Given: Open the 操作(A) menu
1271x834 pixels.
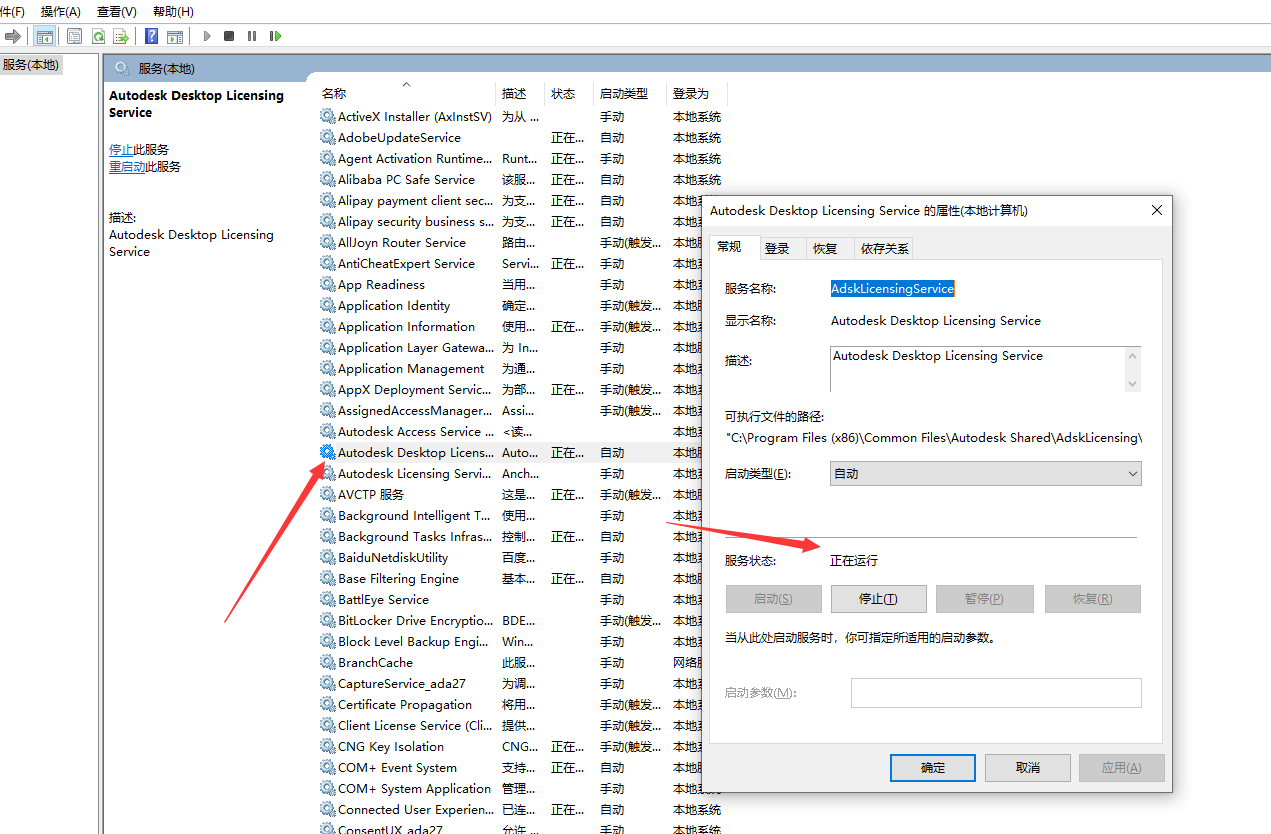Looking at the screenshot, I should [61, 11].
